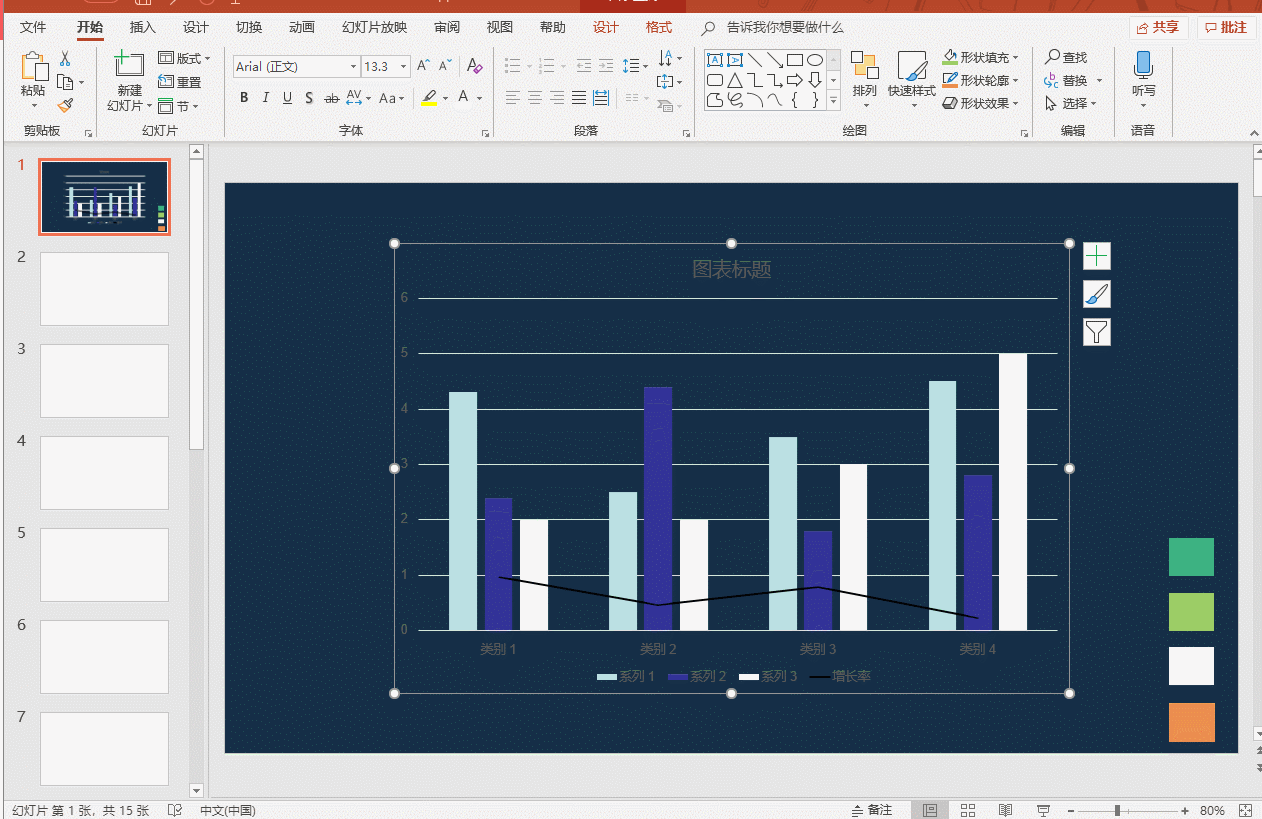Viewport: 1262px width, 819px height.
Task: Toggle underline text formatting
Action: tap(287, 98)
